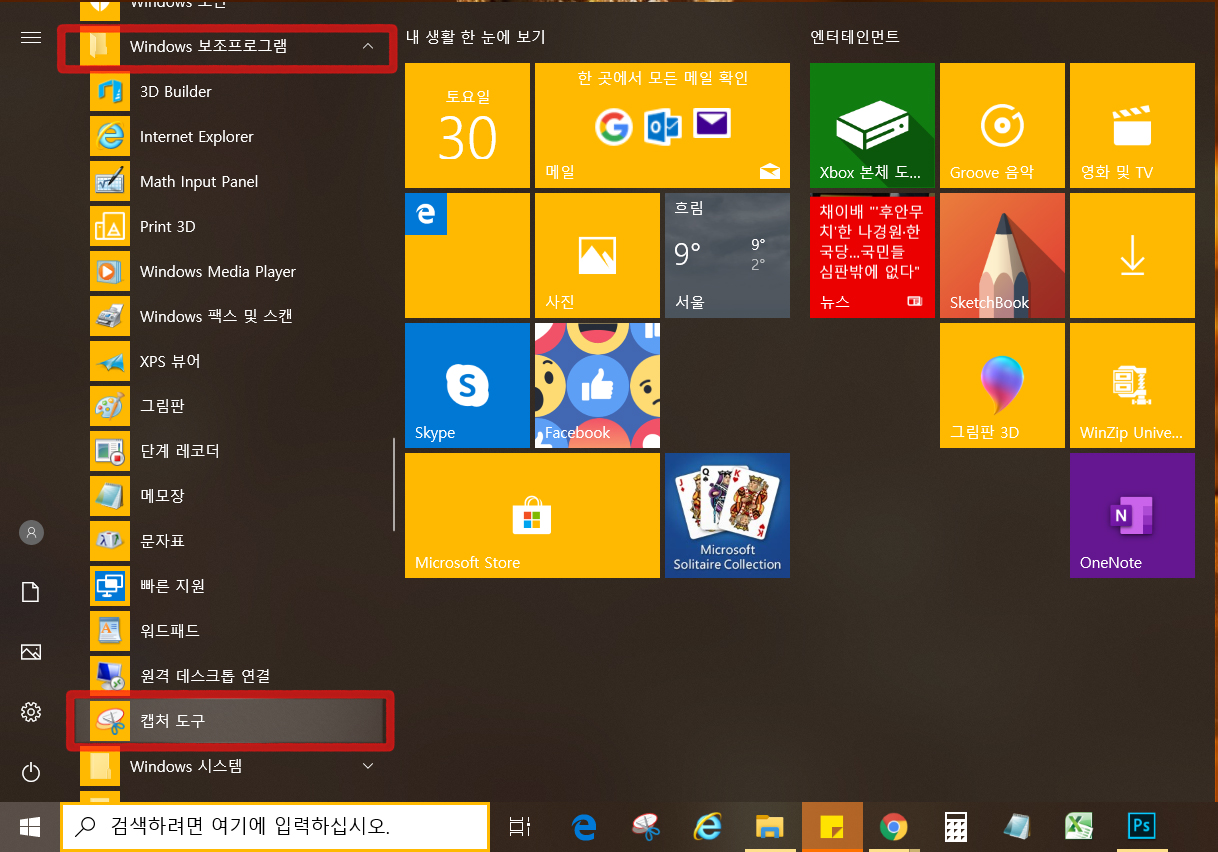Image resolution: width=1218 pixels, height=852 pixels.
Task: Open Pictures from Start sidebar
Action: point(31,652)
